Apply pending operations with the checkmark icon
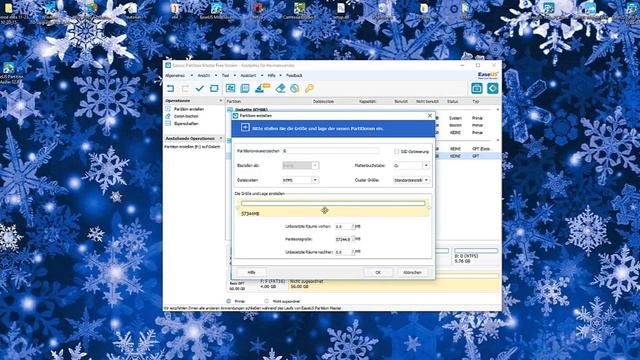 200,88
